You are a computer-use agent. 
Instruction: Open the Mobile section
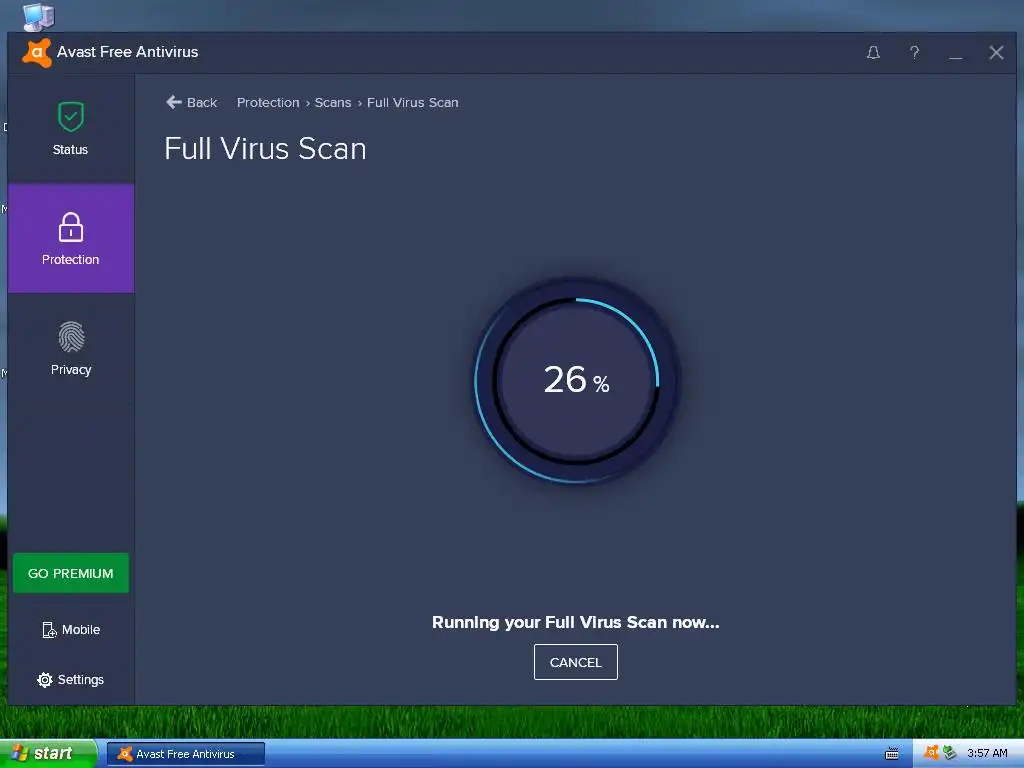pos(71,630)
